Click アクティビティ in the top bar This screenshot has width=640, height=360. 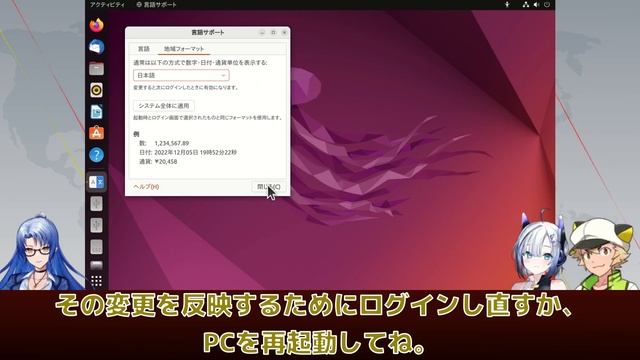coord(107,4)
